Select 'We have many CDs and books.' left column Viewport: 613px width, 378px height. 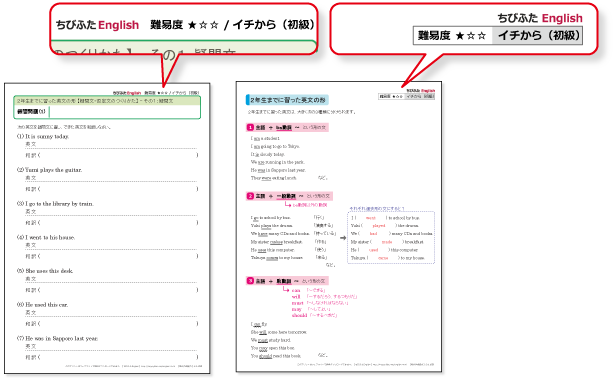pos(280,234)
